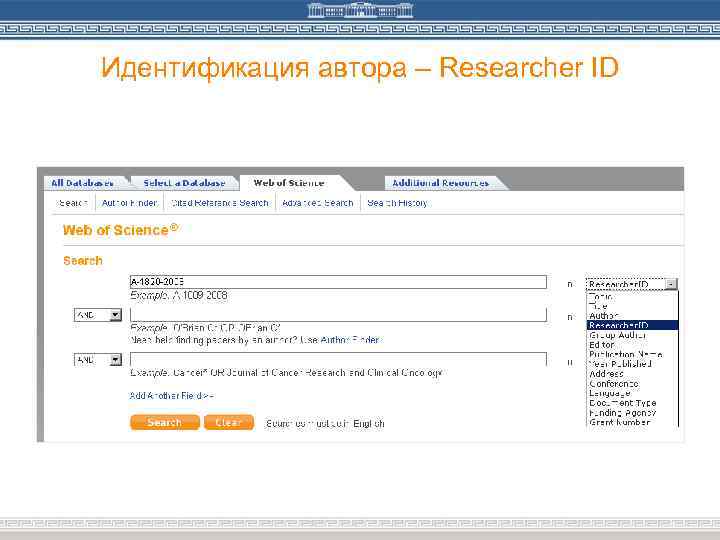Click the second empty search input field
This screenshot has width=720, height=540.
point(338,315)
